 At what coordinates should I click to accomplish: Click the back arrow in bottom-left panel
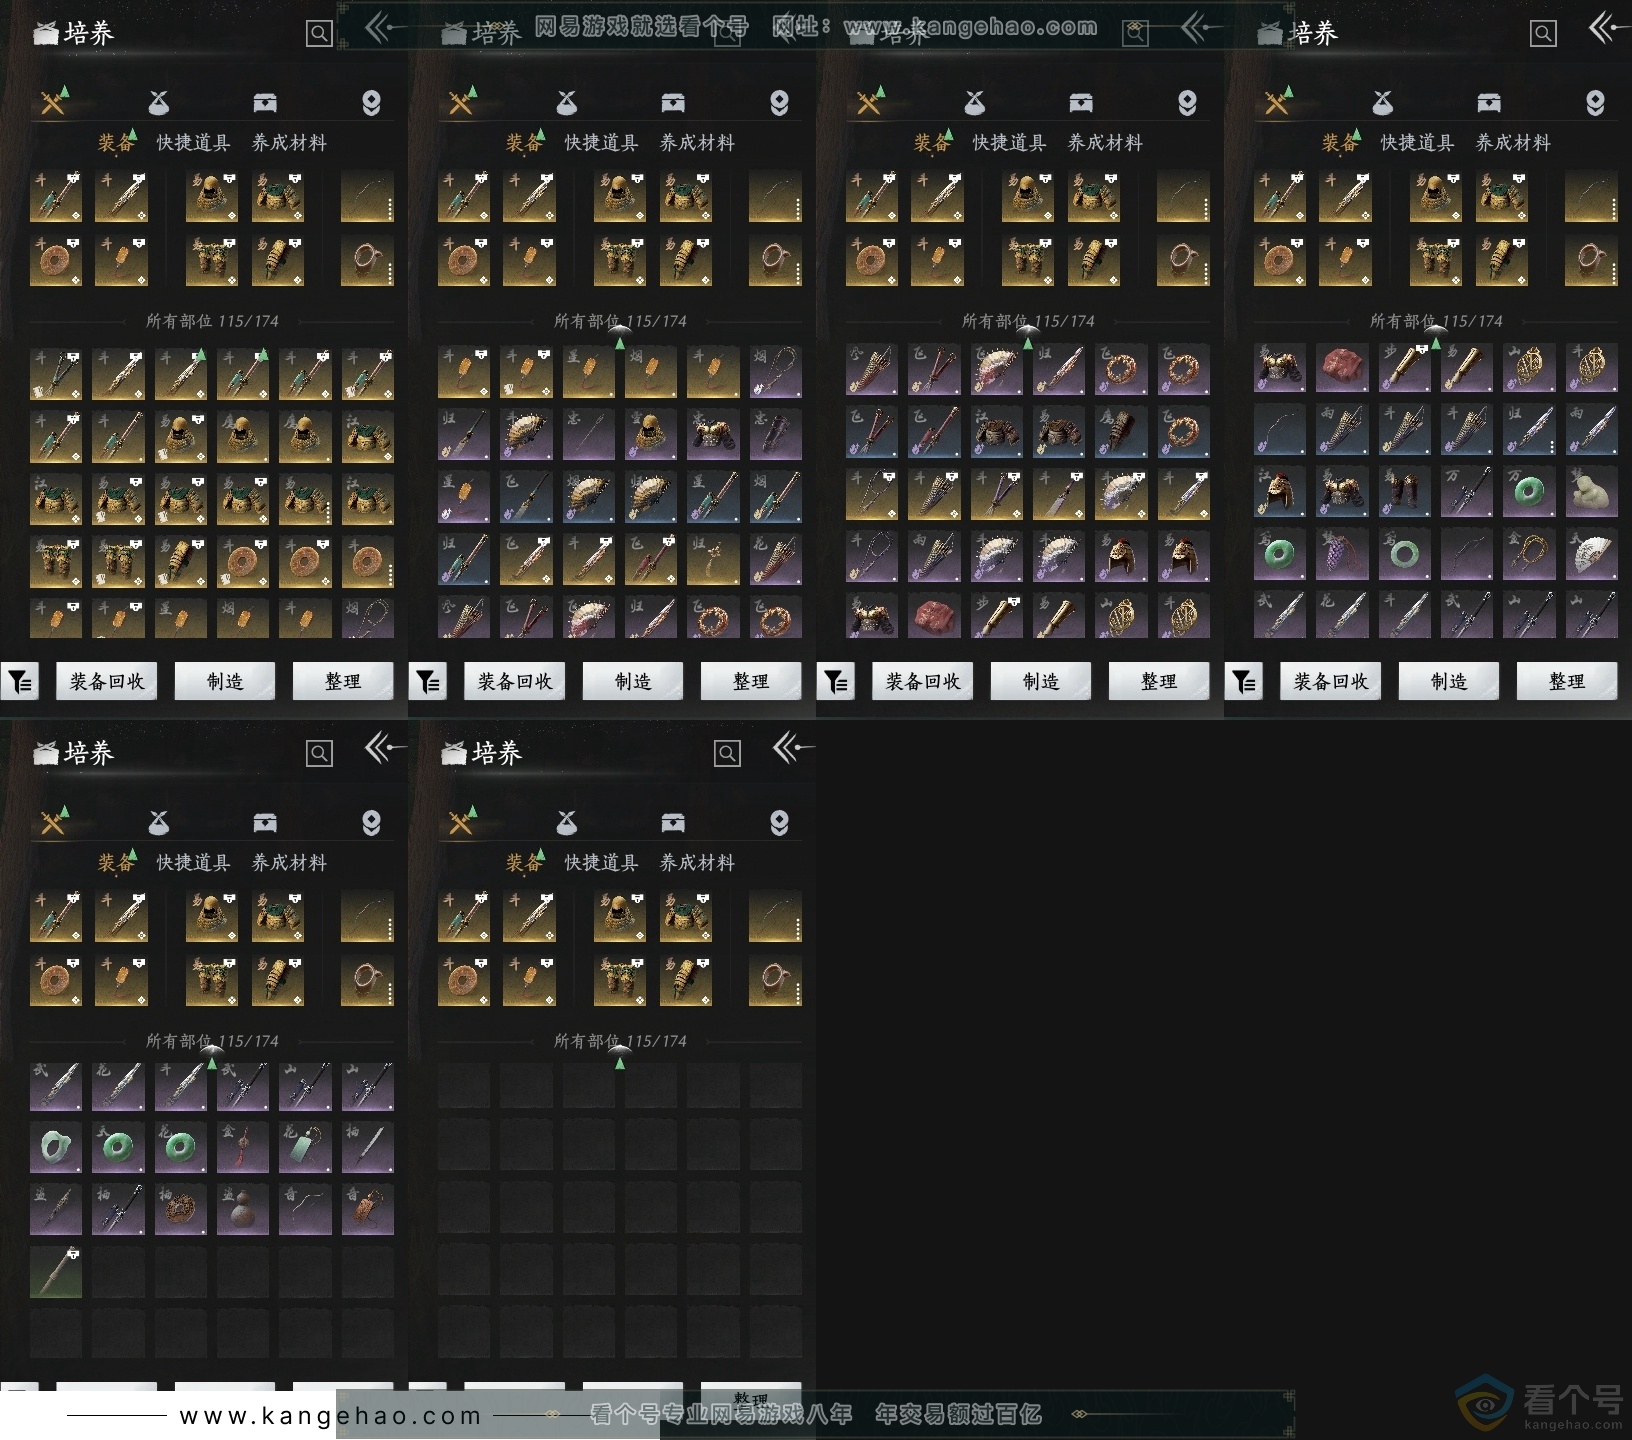tap(385, 747)
